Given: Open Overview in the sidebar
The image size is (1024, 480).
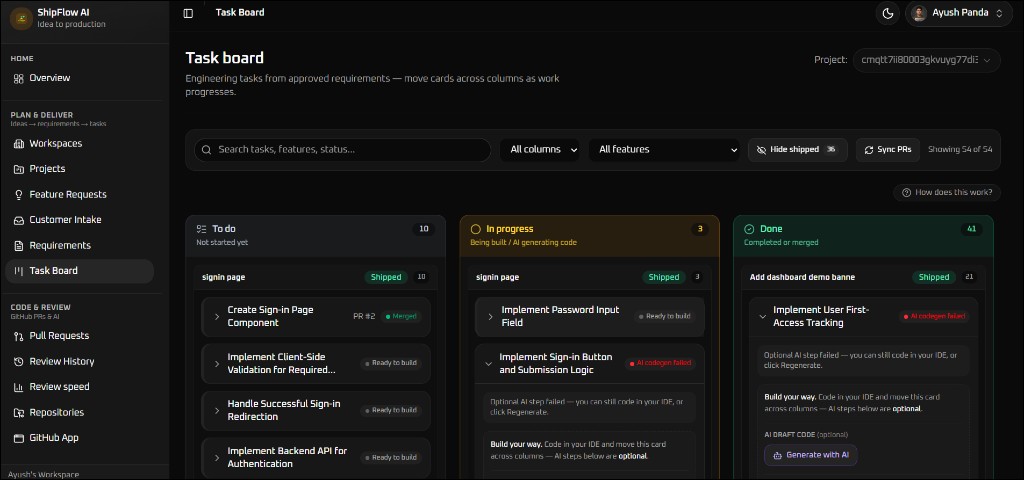Looking at the screenshot, I should tap(79, 78).
